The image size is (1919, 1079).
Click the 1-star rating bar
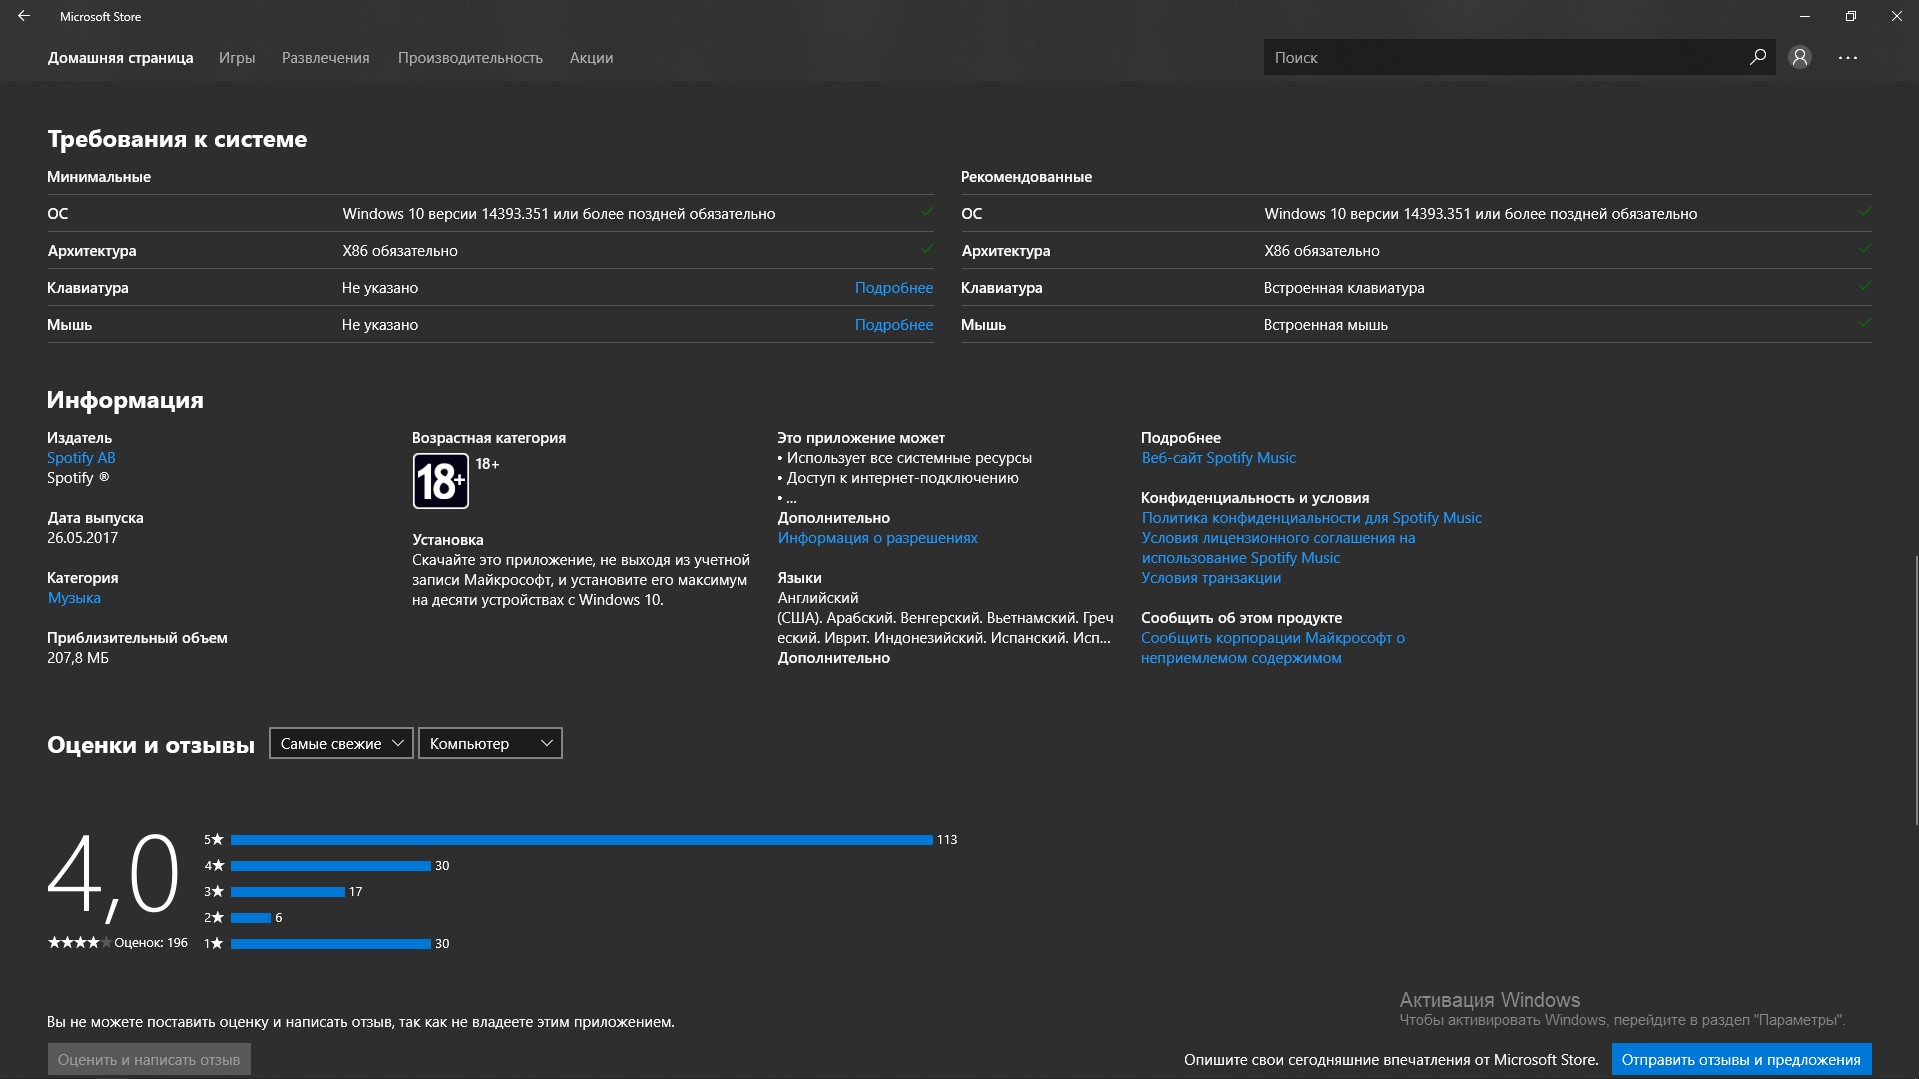point(330,944)
